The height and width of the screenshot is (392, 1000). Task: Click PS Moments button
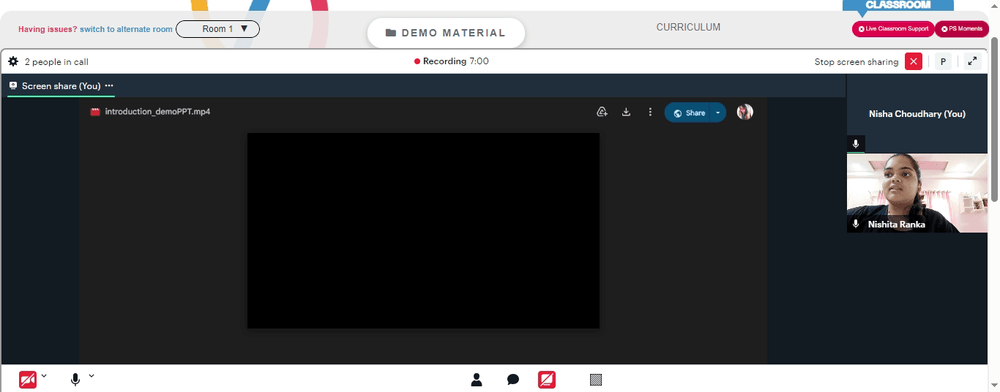962,29
